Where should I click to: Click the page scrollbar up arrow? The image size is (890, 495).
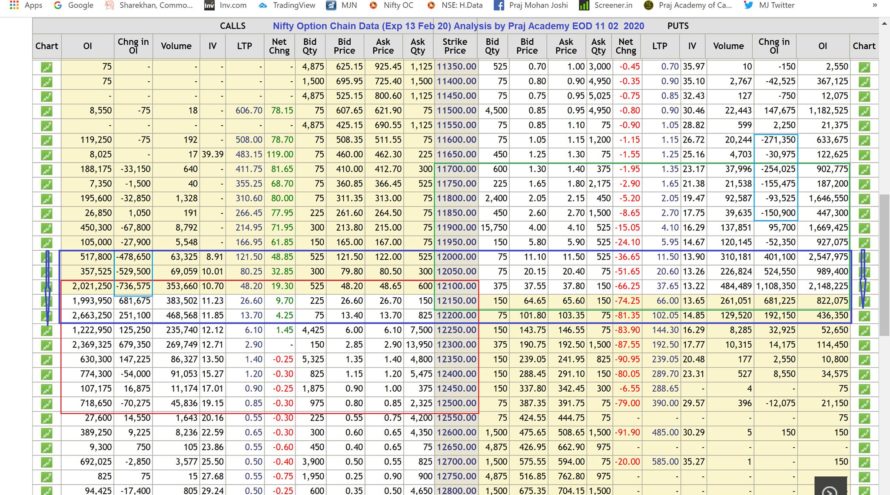click(884, 24)
